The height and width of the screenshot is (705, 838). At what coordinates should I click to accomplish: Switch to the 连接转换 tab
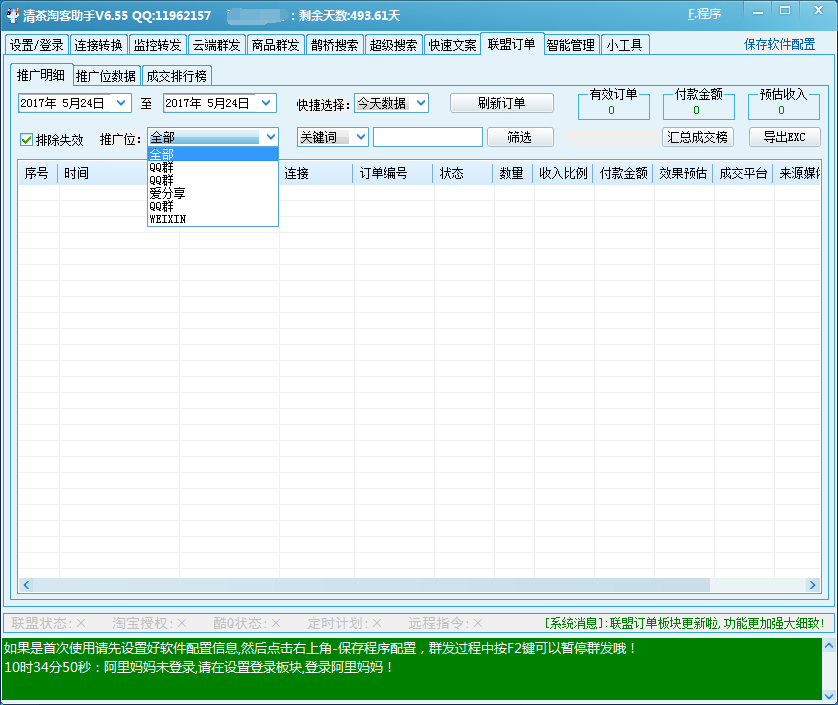point(98,45)
